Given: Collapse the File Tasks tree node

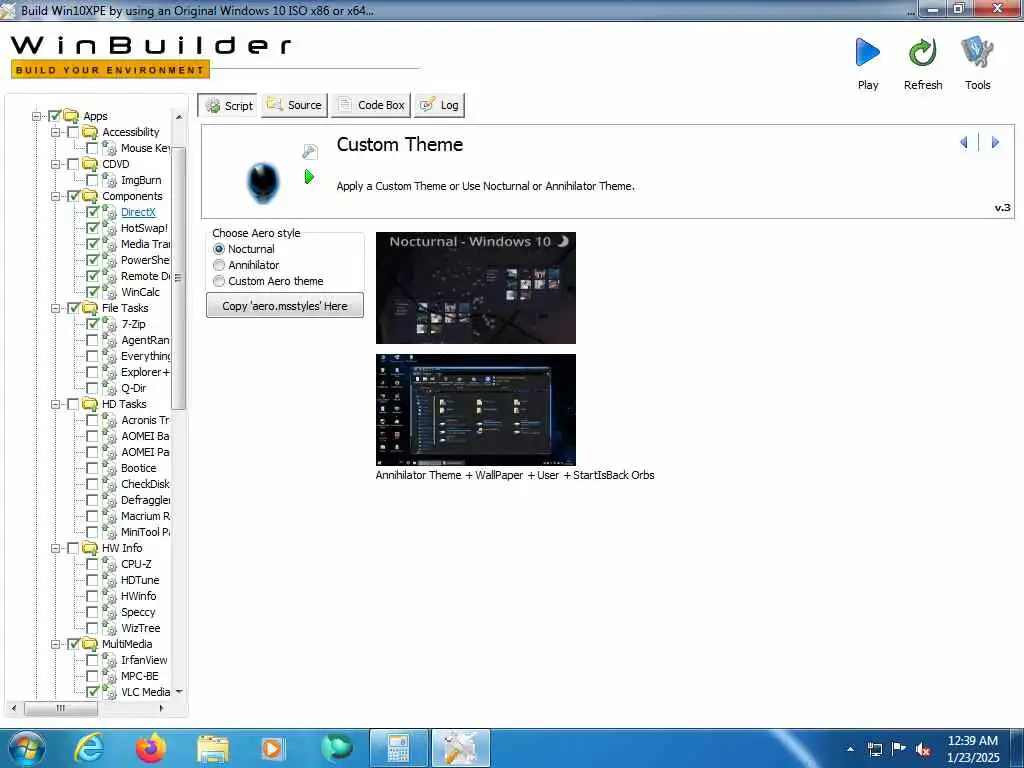Looking at the screenshot, I should click(x=56, y=308).
